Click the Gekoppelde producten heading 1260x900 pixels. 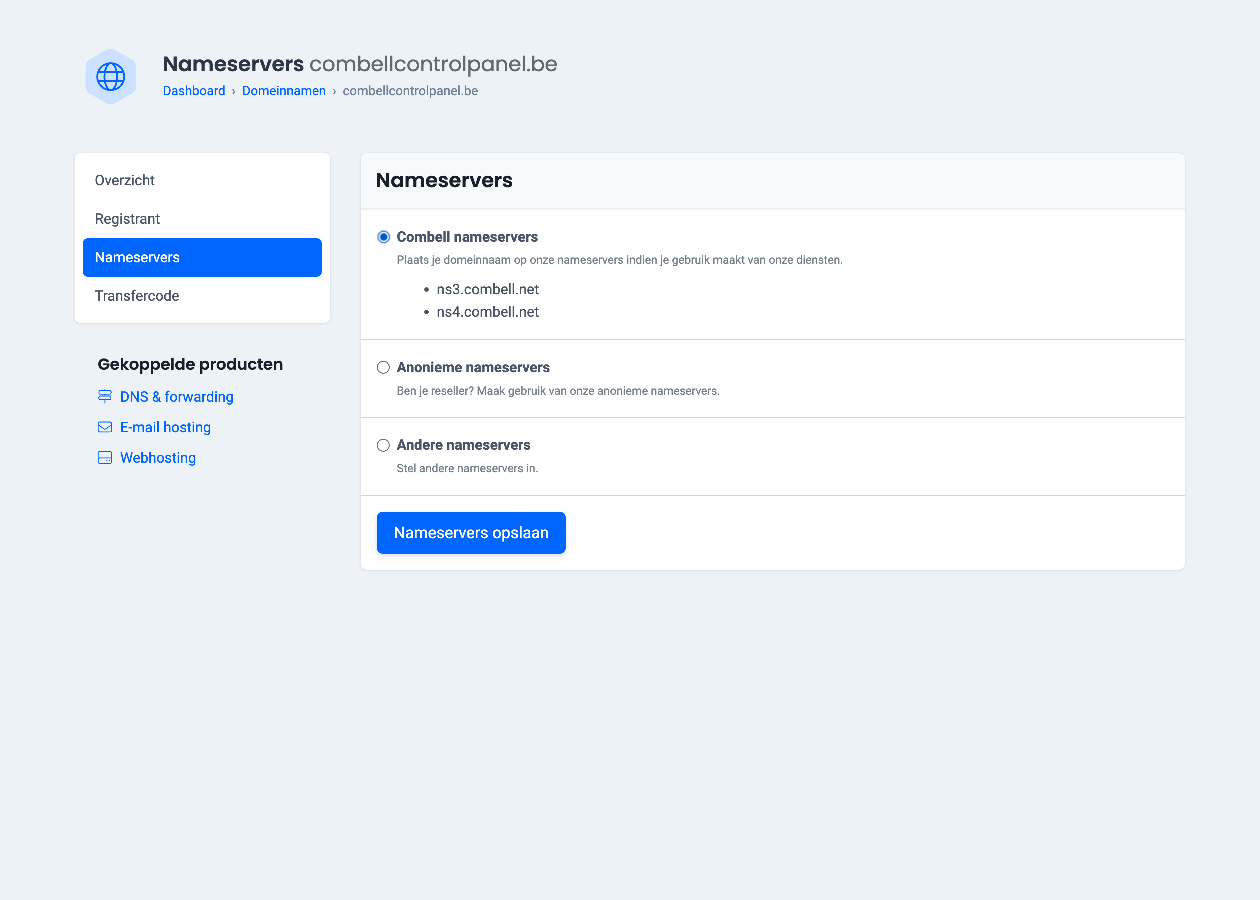190,364
